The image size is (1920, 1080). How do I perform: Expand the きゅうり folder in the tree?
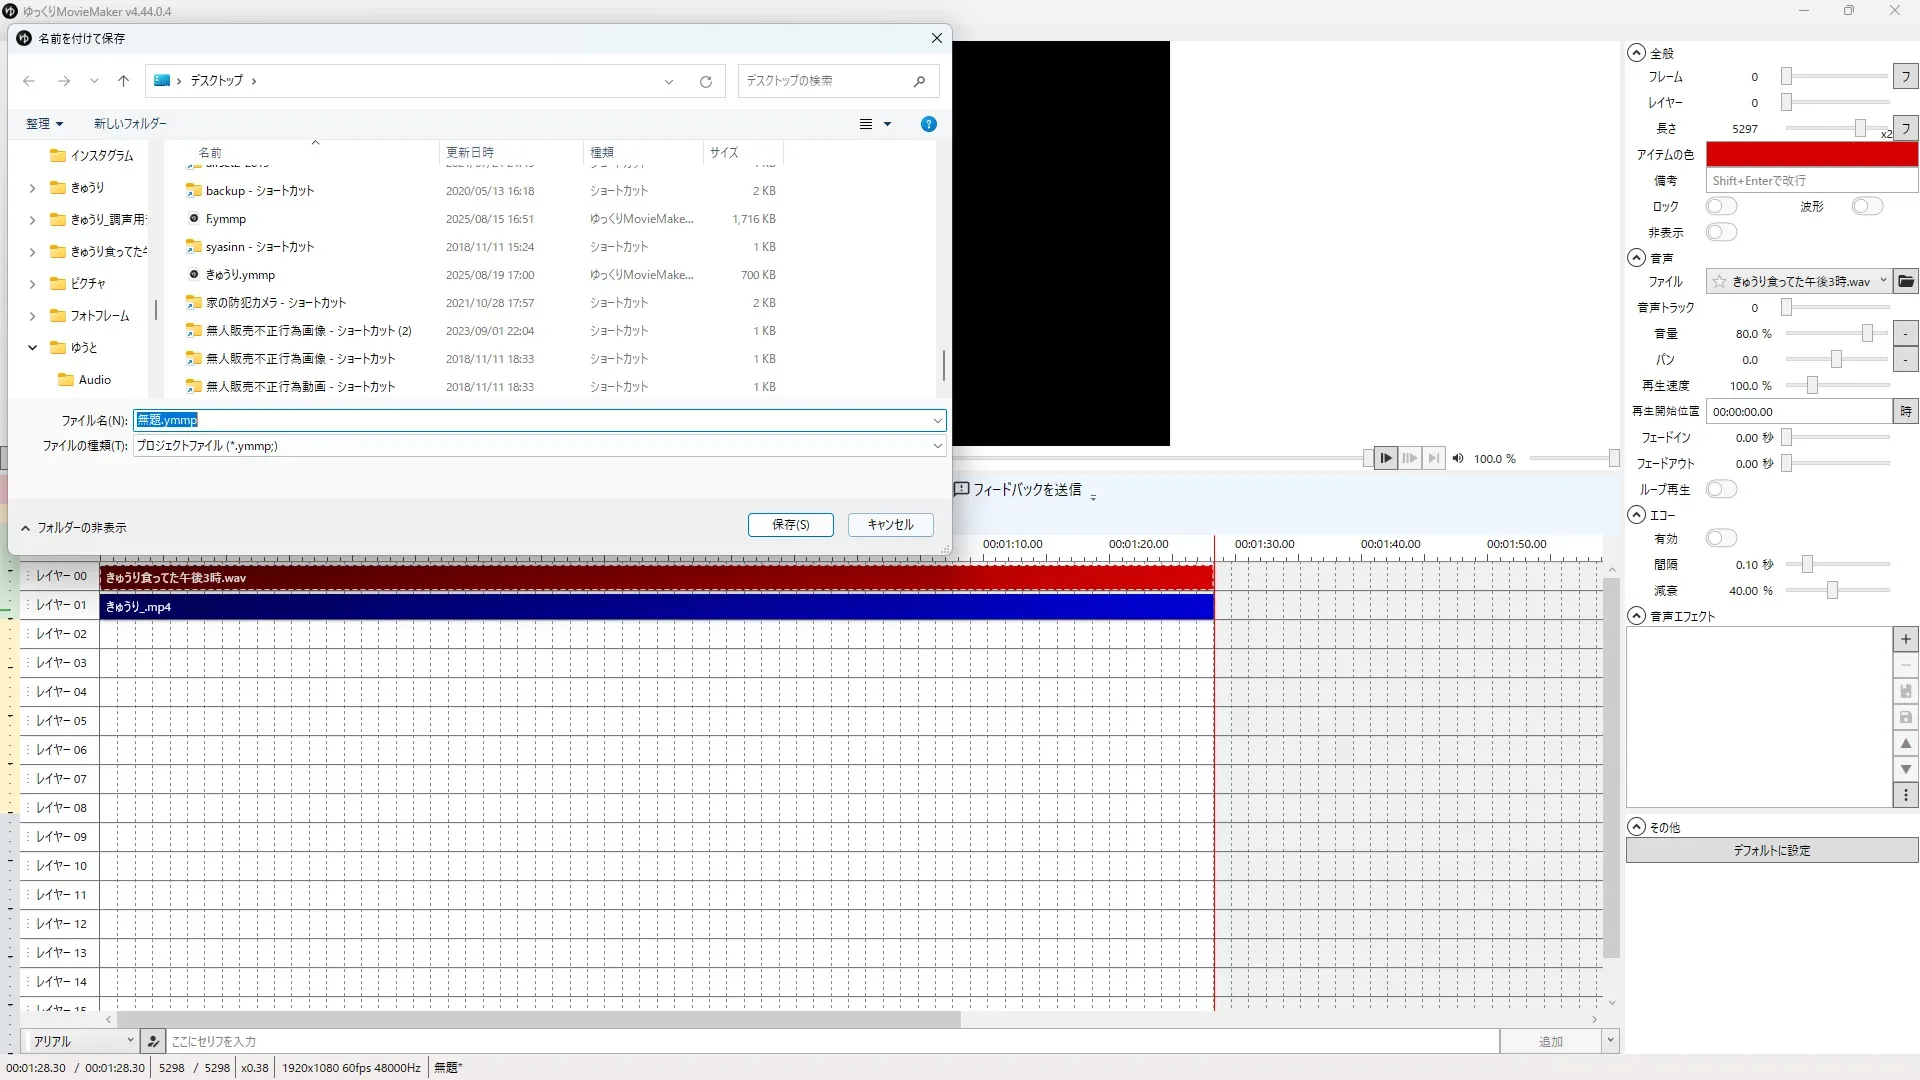(x=32, y=188)
